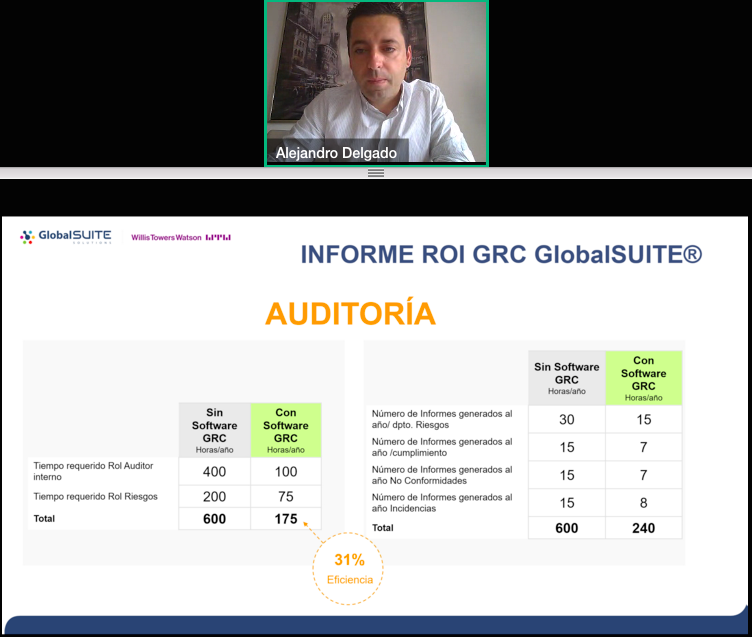Click the 8 cell
Image resolution: width=752 pixels, height=637 pixels.
[644, 503]
